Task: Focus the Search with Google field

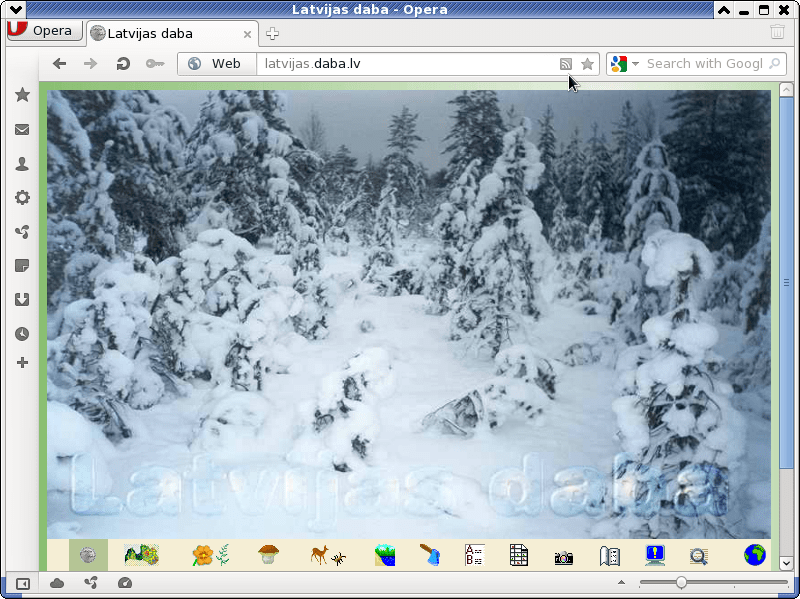Action: (x=704, y=64)
